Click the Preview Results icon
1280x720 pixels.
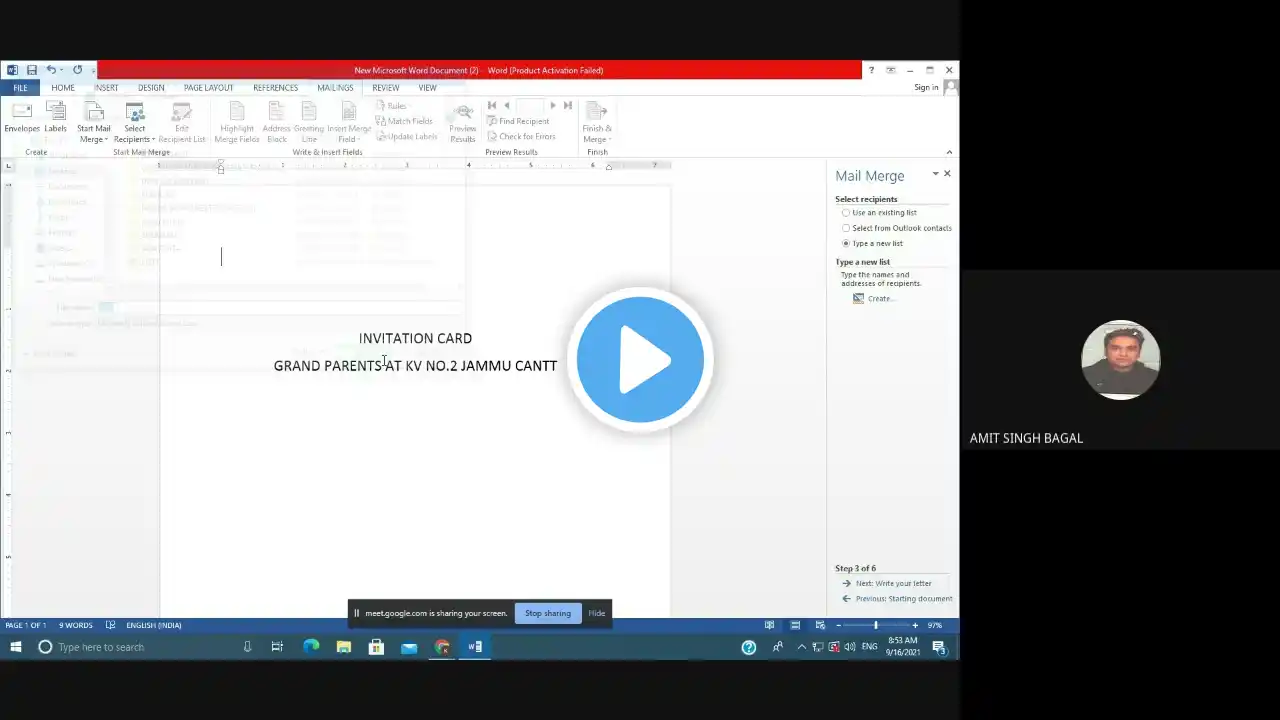[463, 123]
